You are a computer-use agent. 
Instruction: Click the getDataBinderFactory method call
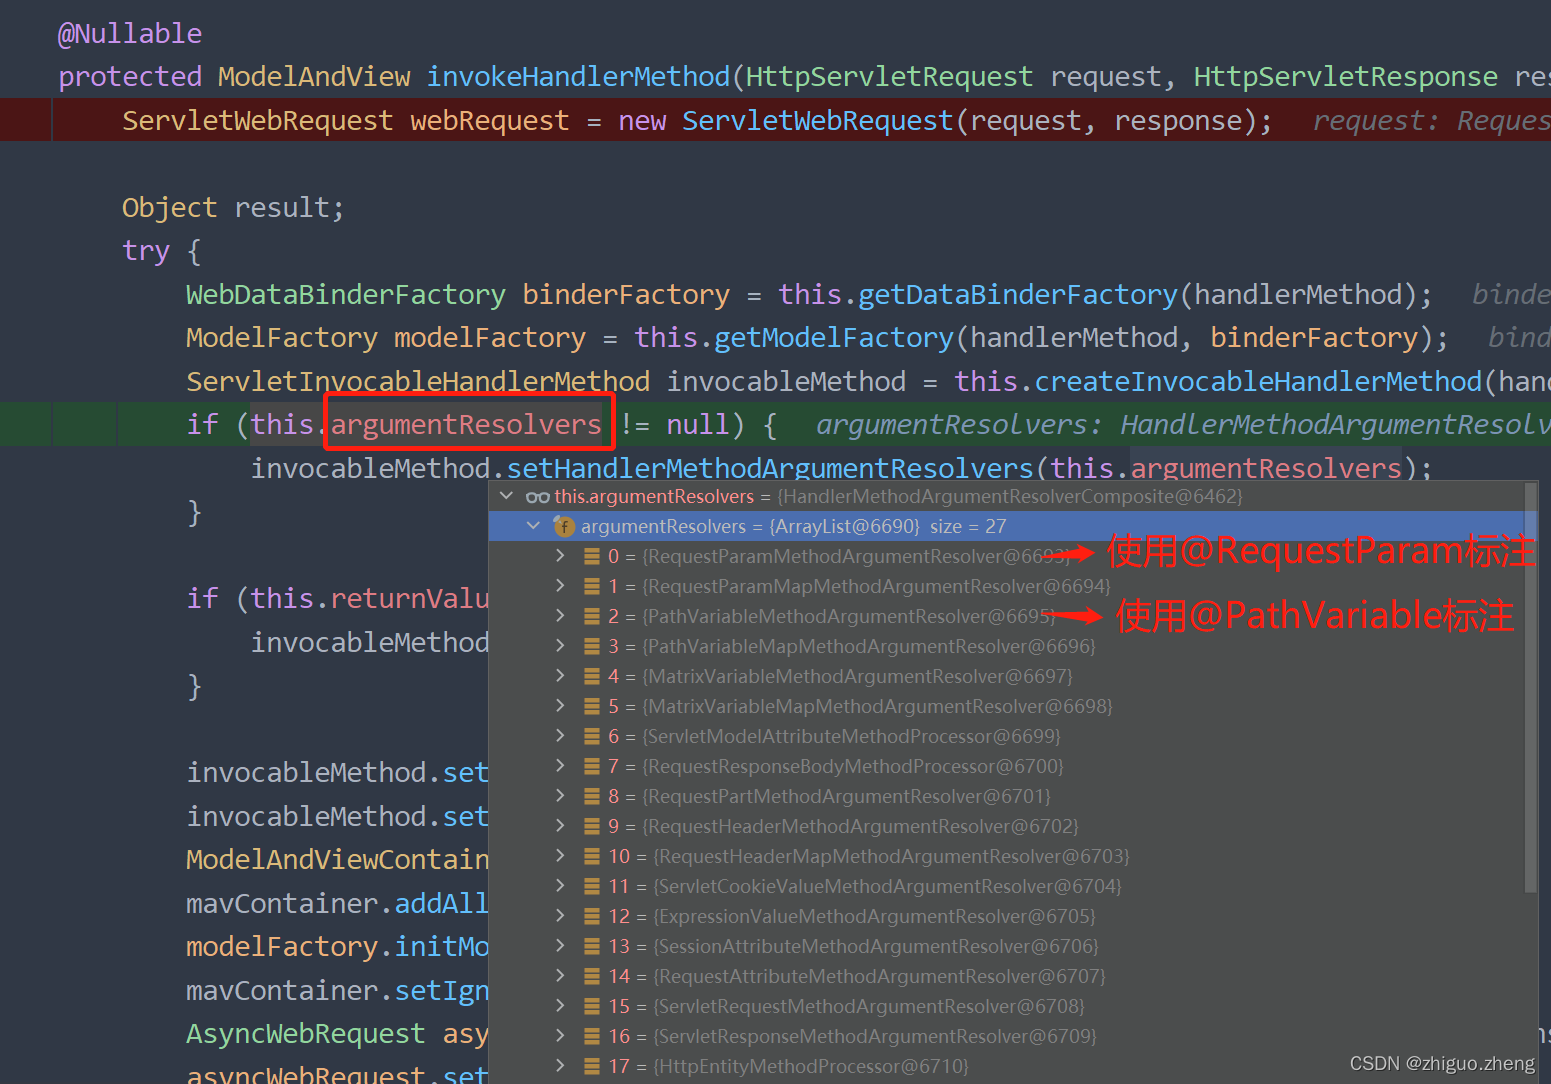tap(1018, 295)
